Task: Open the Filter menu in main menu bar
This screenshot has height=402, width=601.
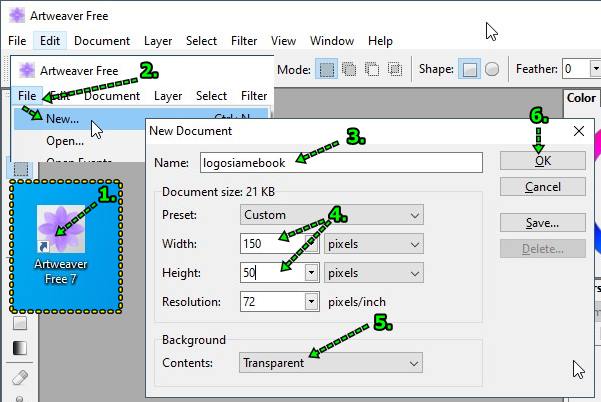Action: pos(244,41)
